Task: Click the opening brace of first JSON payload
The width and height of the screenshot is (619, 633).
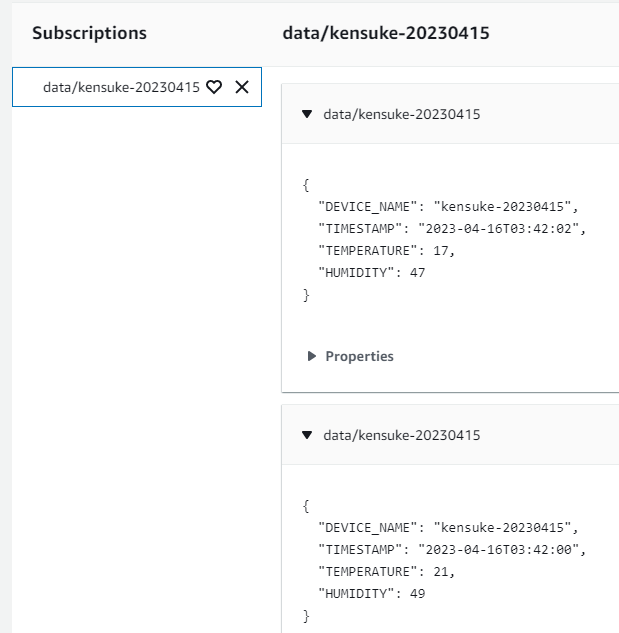Action: point(306,185)
